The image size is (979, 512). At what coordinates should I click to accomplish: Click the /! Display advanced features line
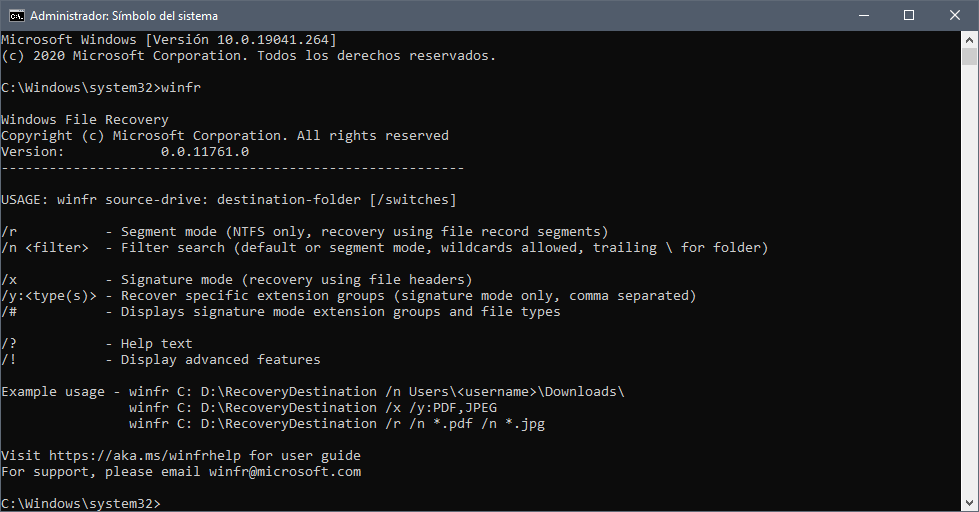(x=160, y=360)
